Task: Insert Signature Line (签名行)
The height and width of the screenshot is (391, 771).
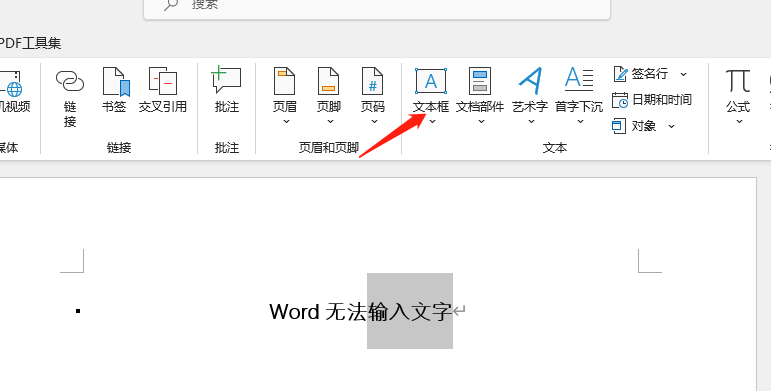Action: (640, 74)
